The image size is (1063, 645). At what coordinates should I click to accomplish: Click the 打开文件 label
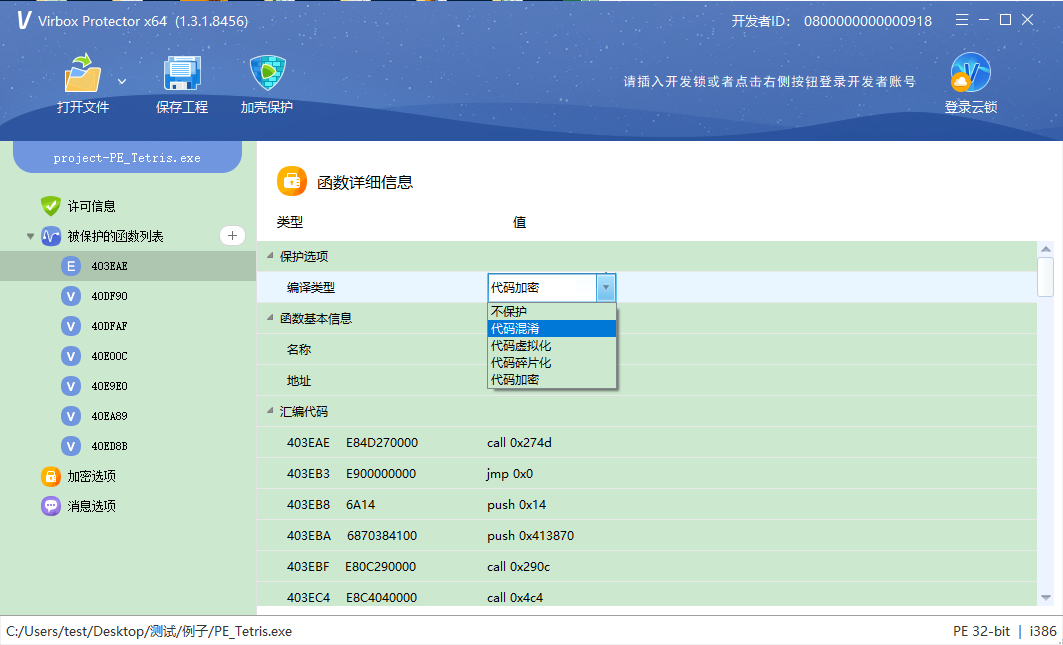[83, 107]
